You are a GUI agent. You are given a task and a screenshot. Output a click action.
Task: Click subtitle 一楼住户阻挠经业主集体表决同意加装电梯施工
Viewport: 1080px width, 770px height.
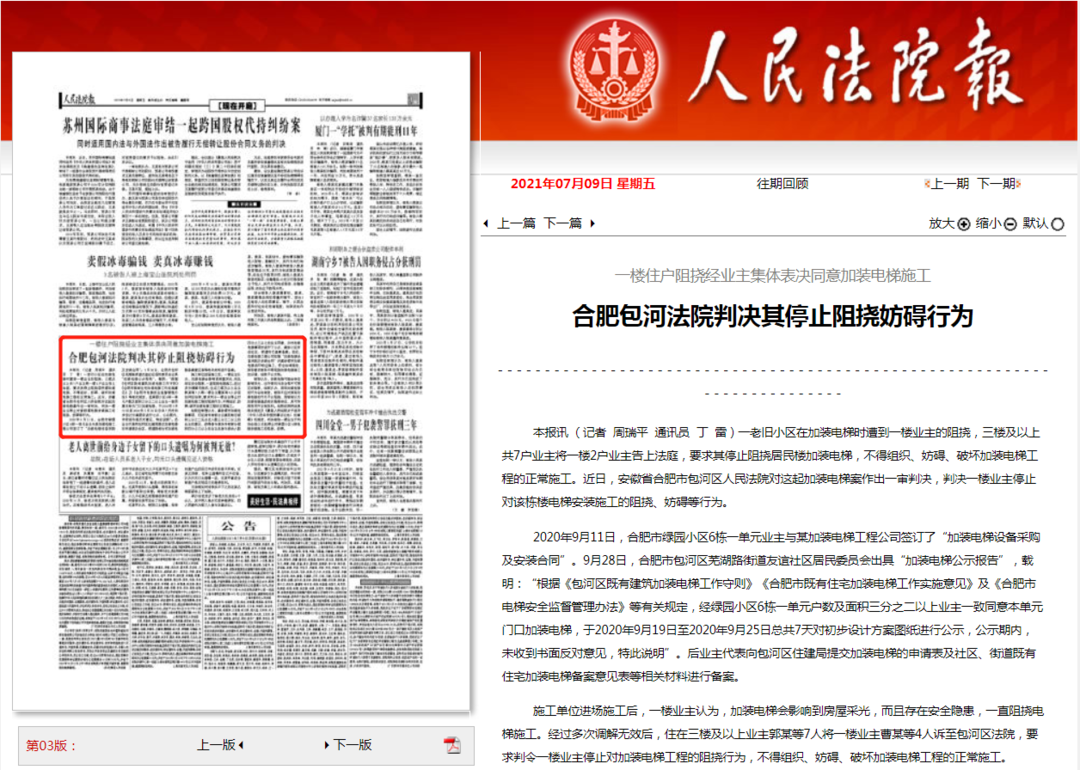click(x=772, y=275)
